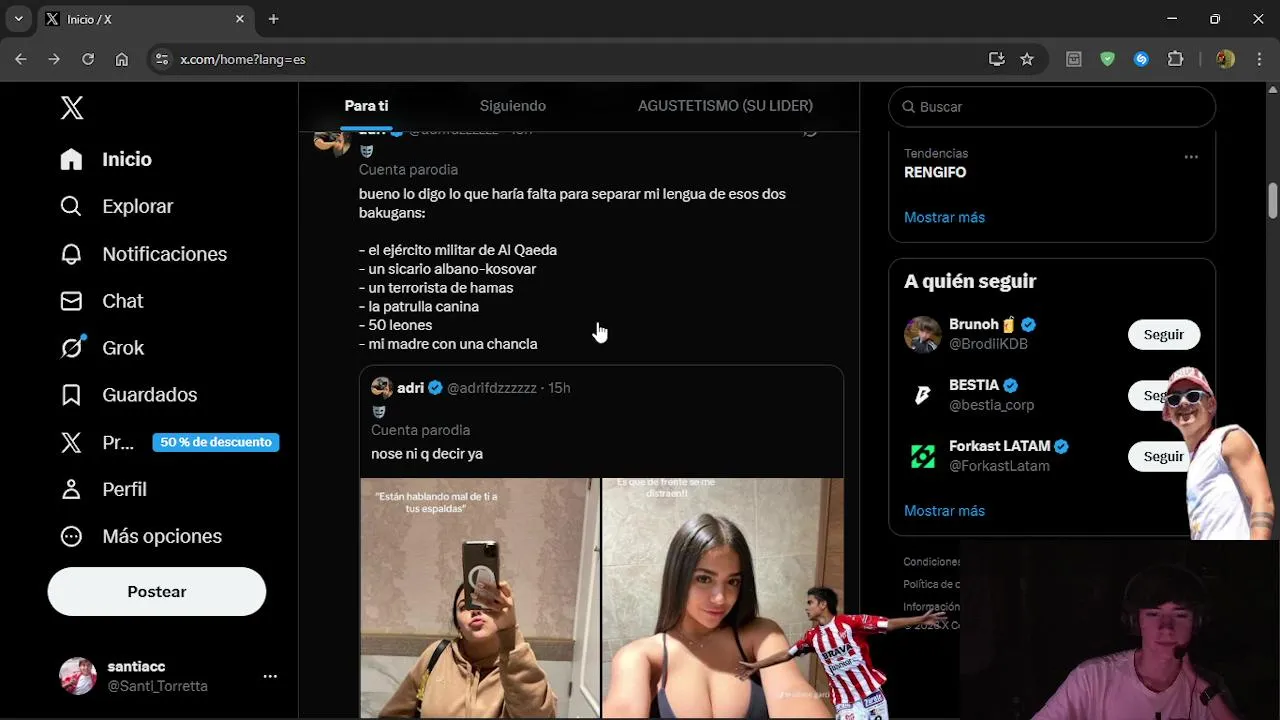The width and height of the screenshot is (1280, 720).
Task: Click Cuenta parodia label in quoted post
Action: click(x=420, y=430)
